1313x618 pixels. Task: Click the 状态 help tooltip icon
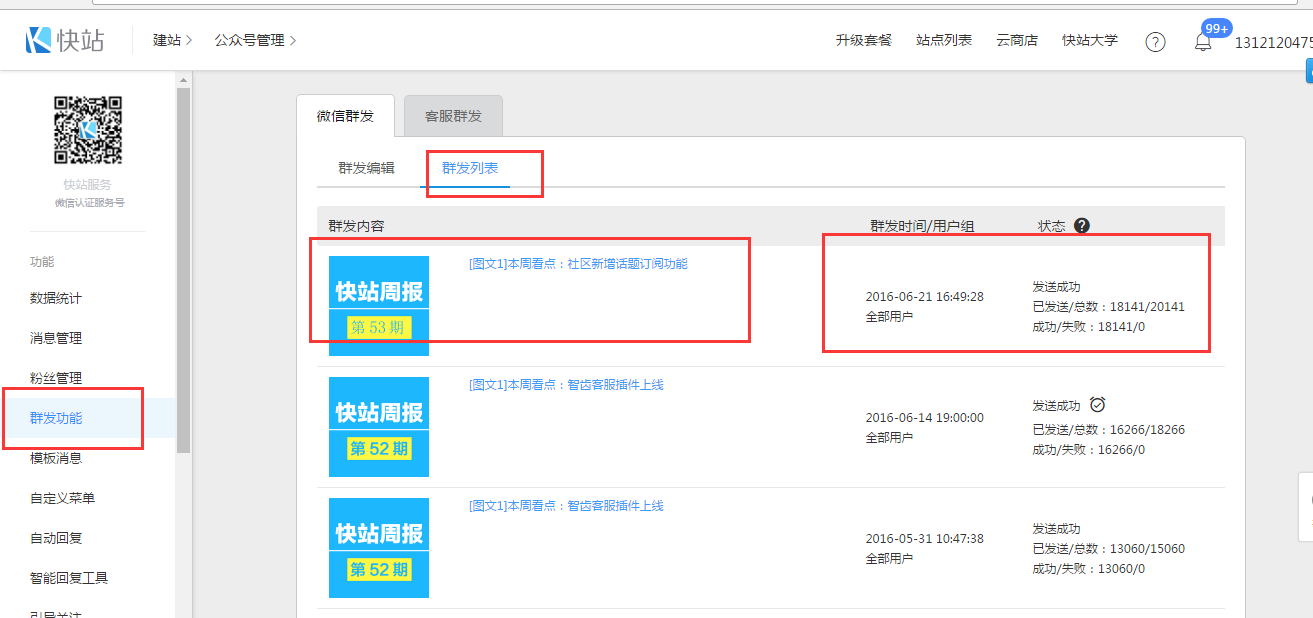point(1081,226)
